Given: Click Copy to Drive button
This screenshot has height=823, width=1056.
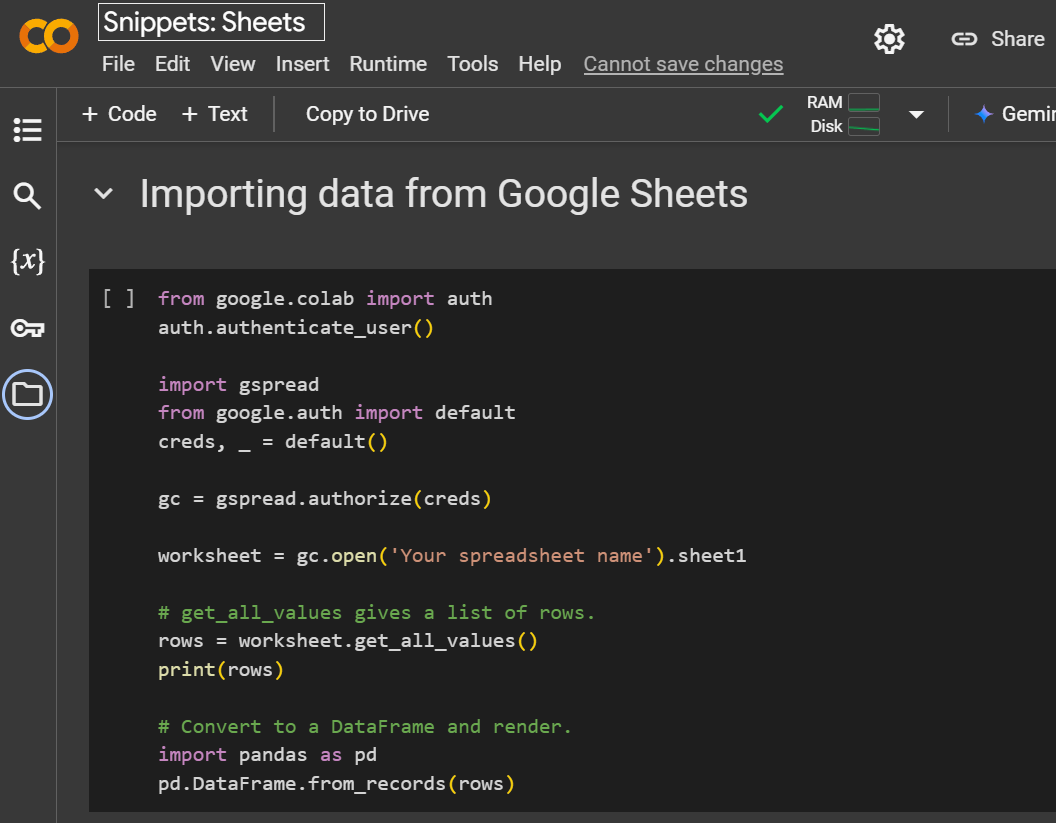Looking at the screenshot, I should coord(367,114).
